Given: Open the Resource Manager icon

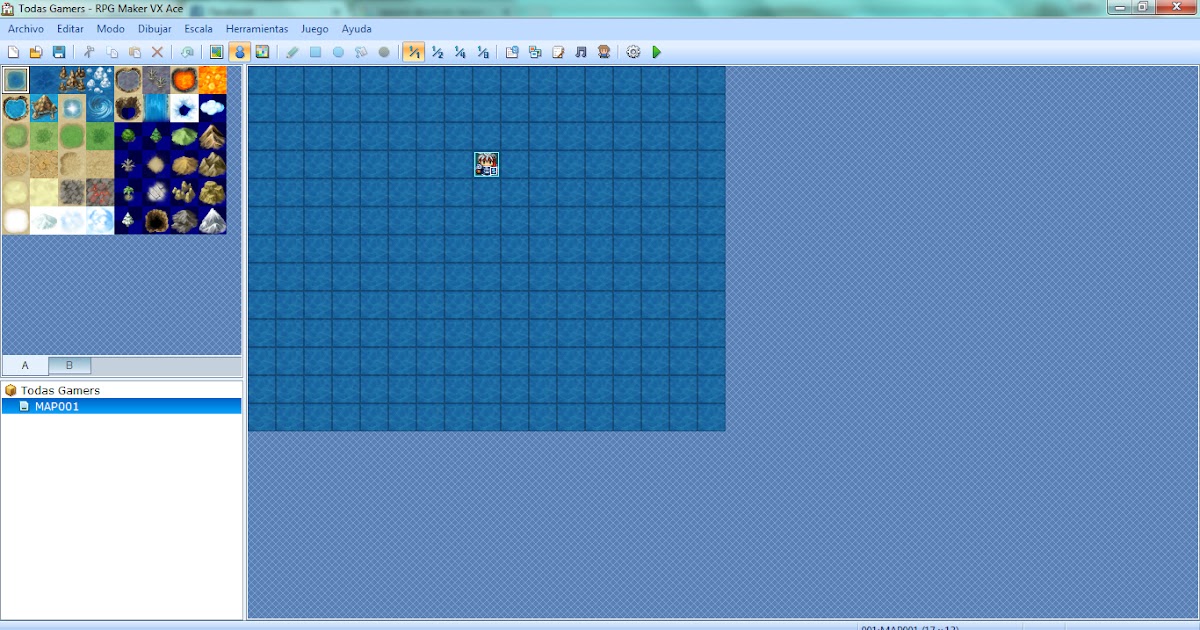Looking at the screenshot, I should (x=535, y=52).
